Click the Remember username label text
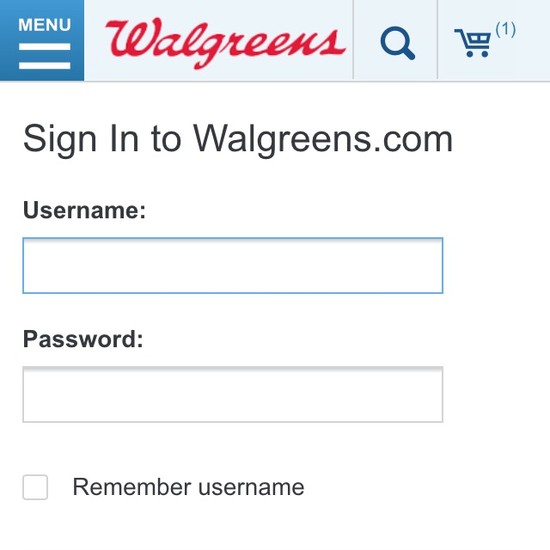This screenshot has height=550, width=550. 188,487
